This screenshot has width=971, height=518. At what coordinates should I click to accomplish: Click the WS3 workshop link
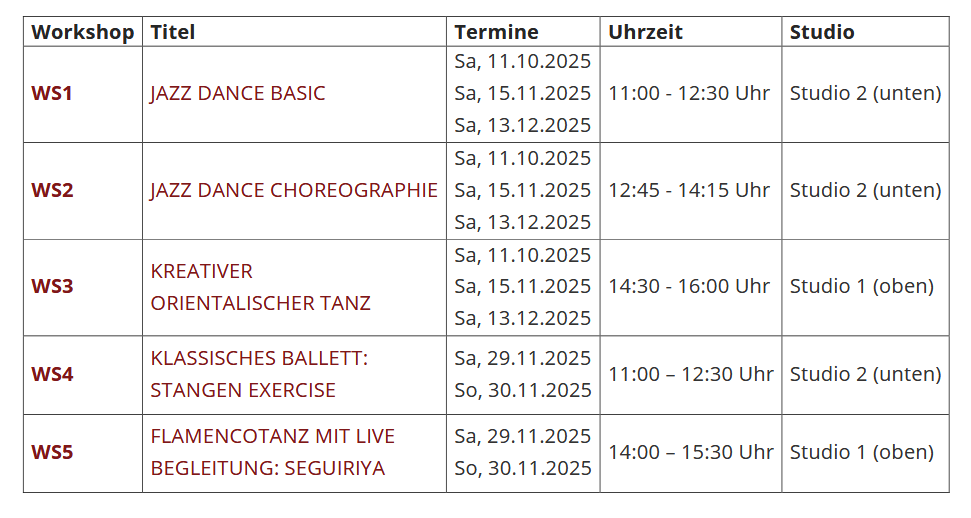click(x=52, y=287)
